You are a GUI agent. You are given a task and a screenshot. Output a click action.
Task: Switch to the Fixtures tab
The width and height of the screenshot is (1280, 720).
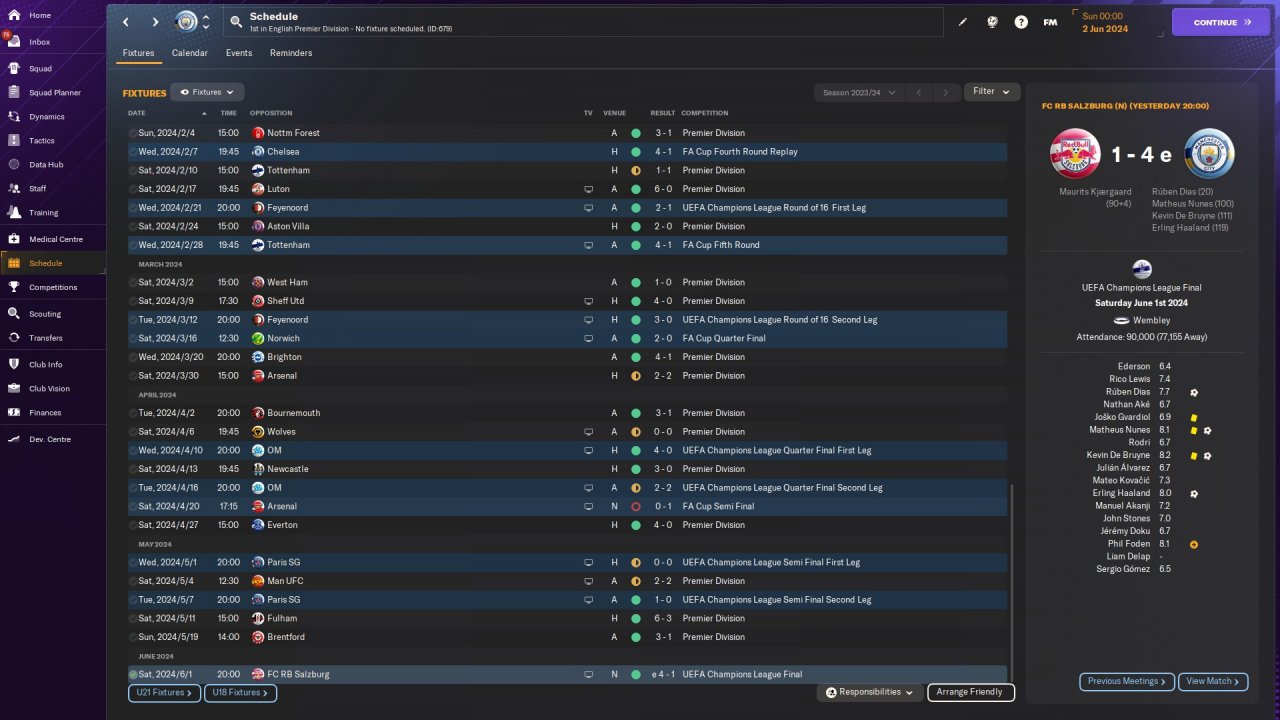(x=139, y=53)
